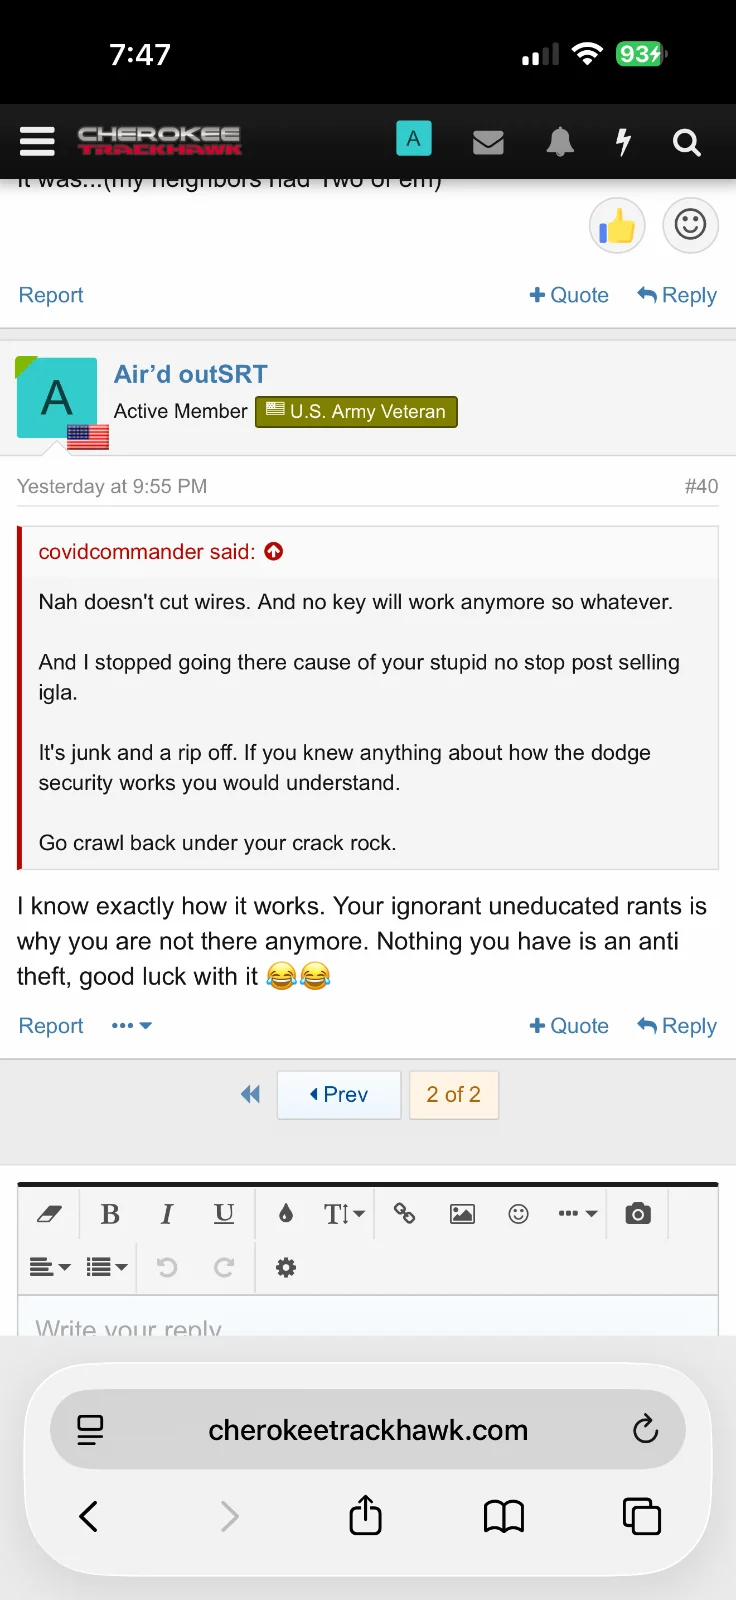Toggle bold formatting in reply editor
The width and height of the screenshot is (736, 1600).
point(110,1214)
